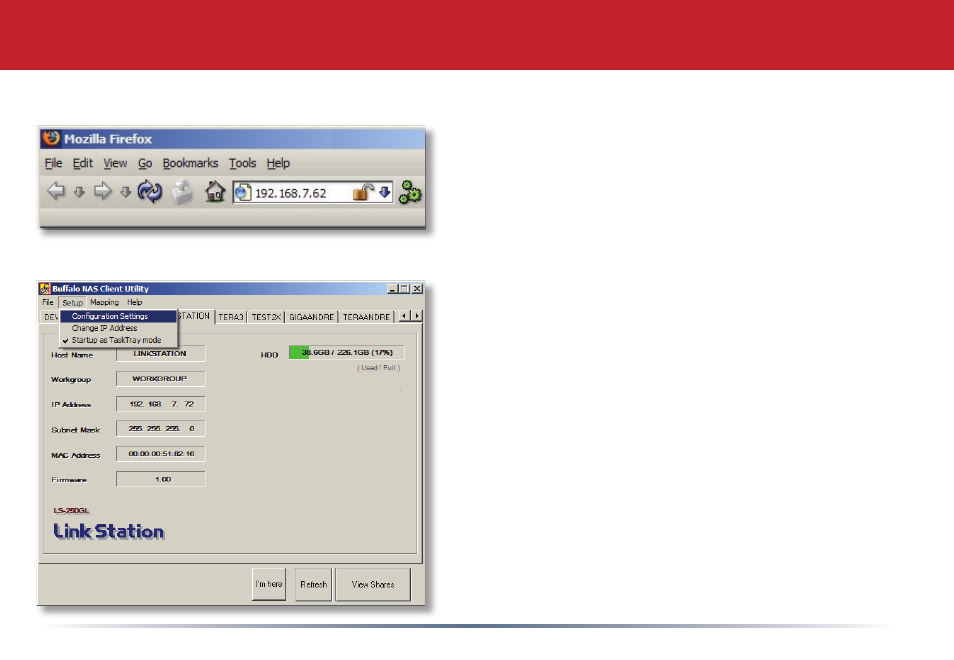Switch to the GIGAANDRE tab
Viewport: 954px width, 660px height.
[x=312, y=317]
